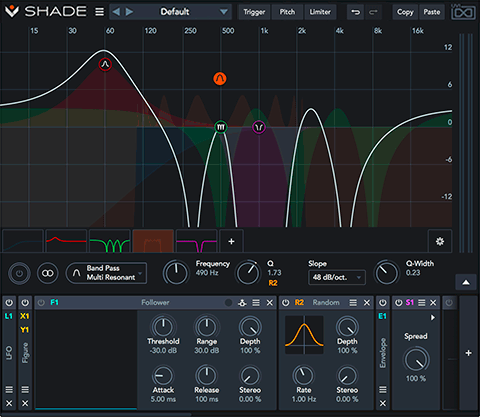Close the S1 Spread modulator

tap(433, 303)
